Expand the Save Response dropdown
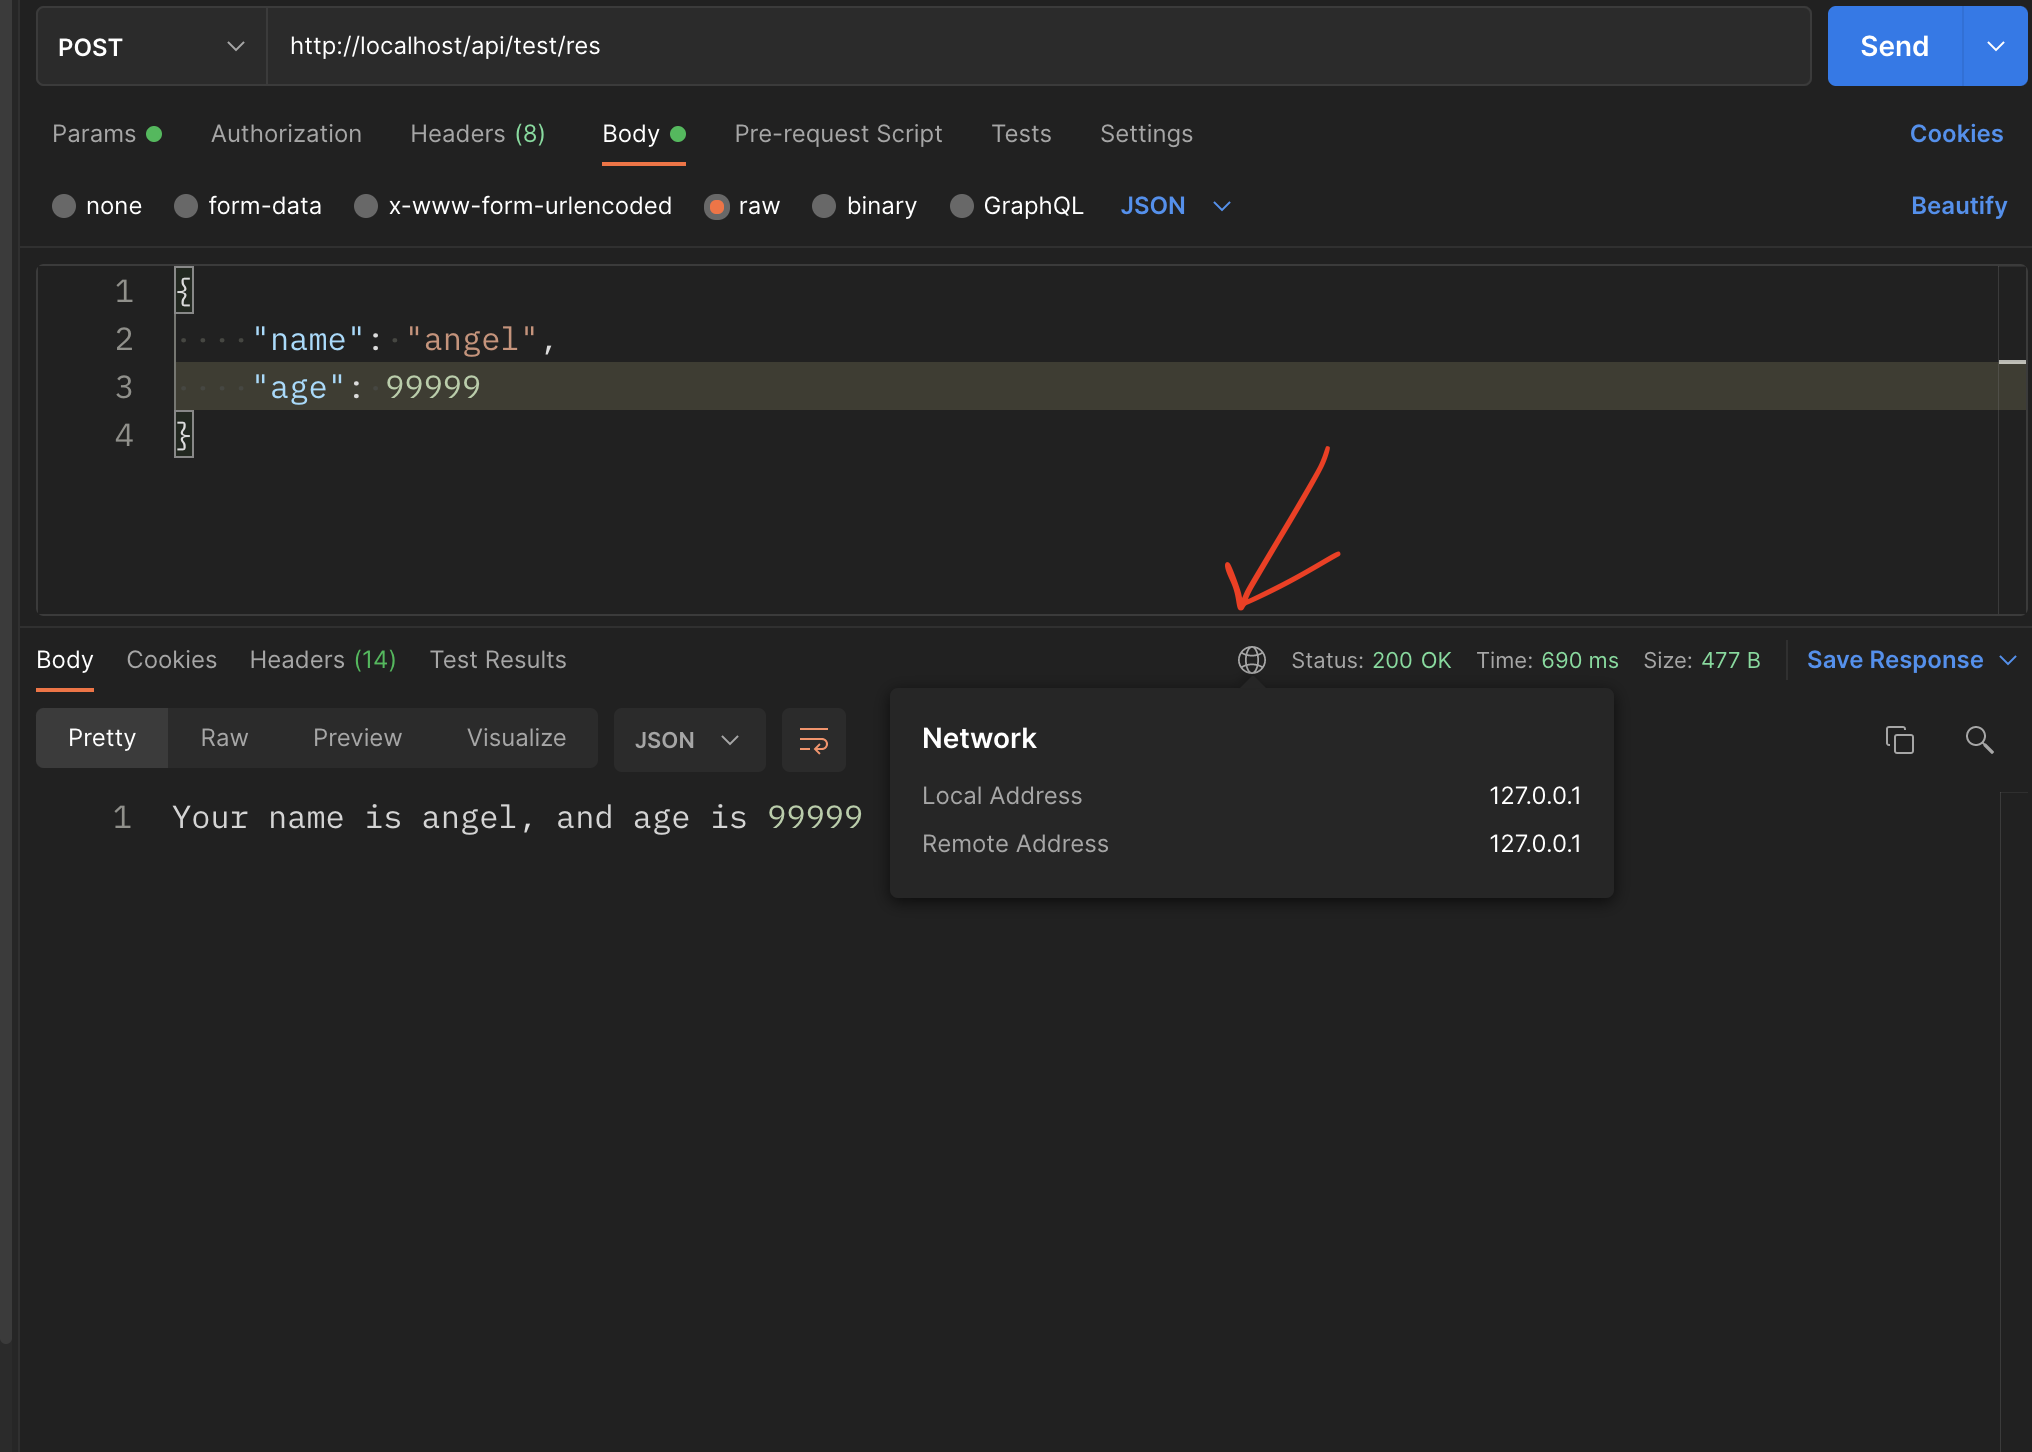This screenshot has height=1452, width=2032. (x=2008, y=660)
